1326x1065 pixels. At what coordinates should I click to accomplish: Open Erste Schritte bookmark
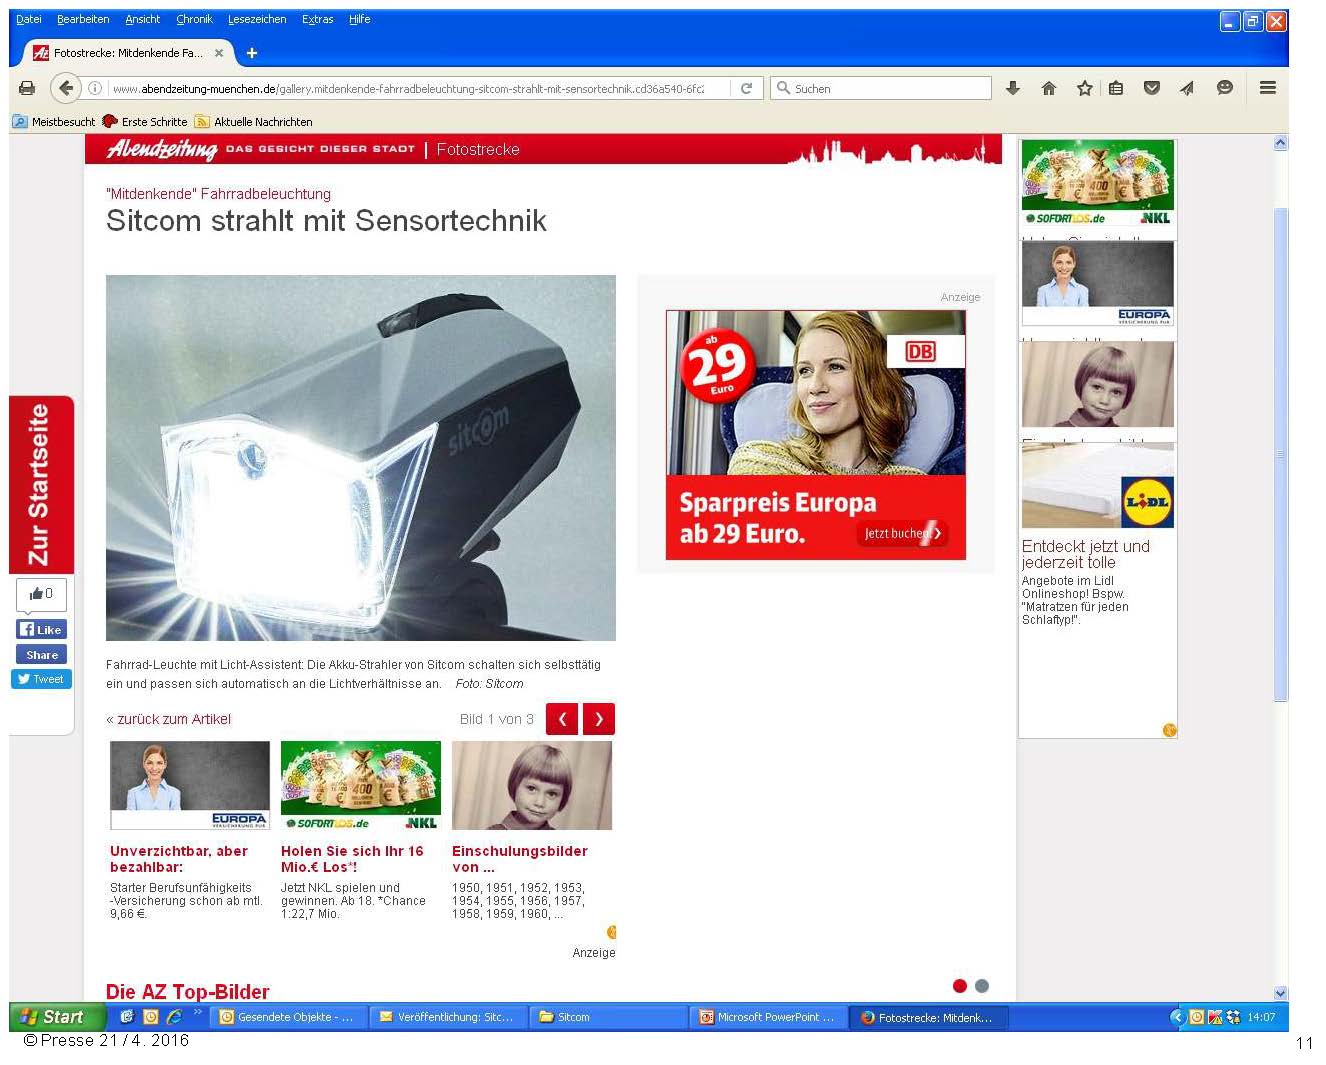click(145, 121)
